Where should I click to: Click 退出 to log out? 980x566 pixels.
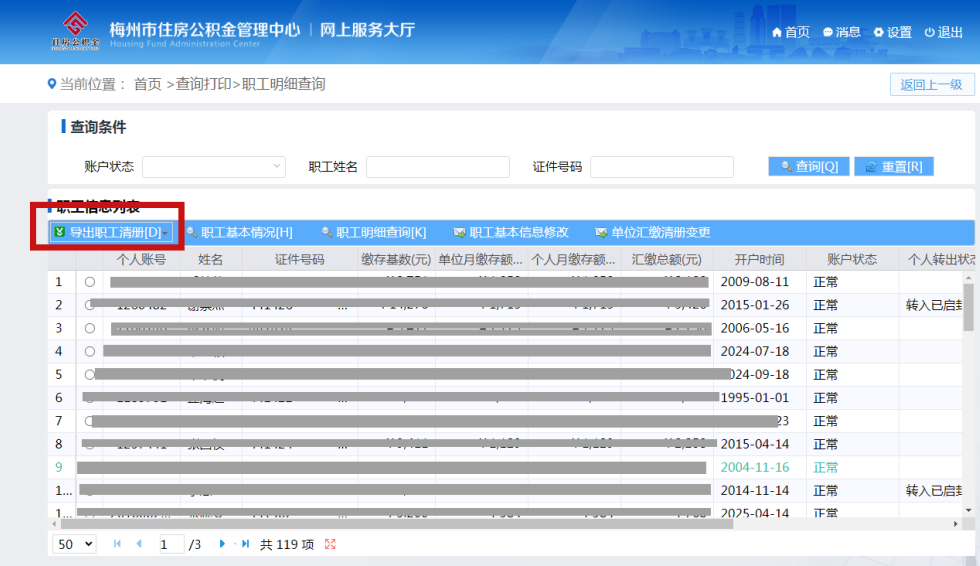point(944,32)
